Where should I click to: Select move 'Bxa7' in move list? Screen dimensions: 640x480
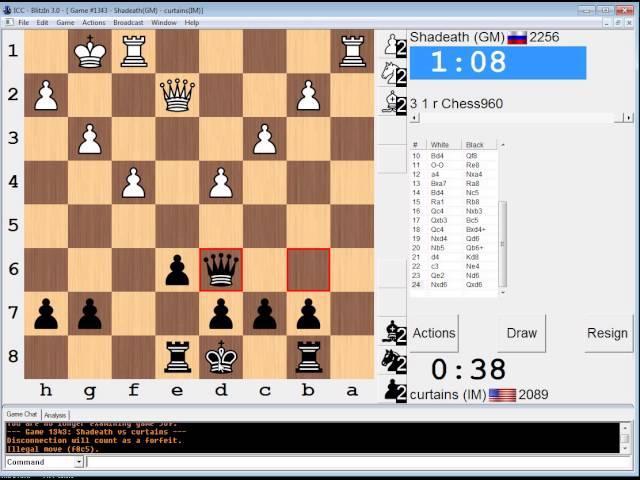pyautogui.click(x=438, y=183)
